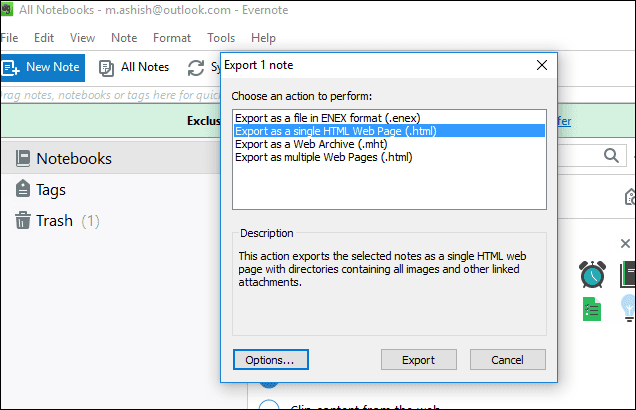The height and width of the screenshot is (410, 636).
Task: Click the Export button
Action: pyautogui.click(x=419, y=360)
